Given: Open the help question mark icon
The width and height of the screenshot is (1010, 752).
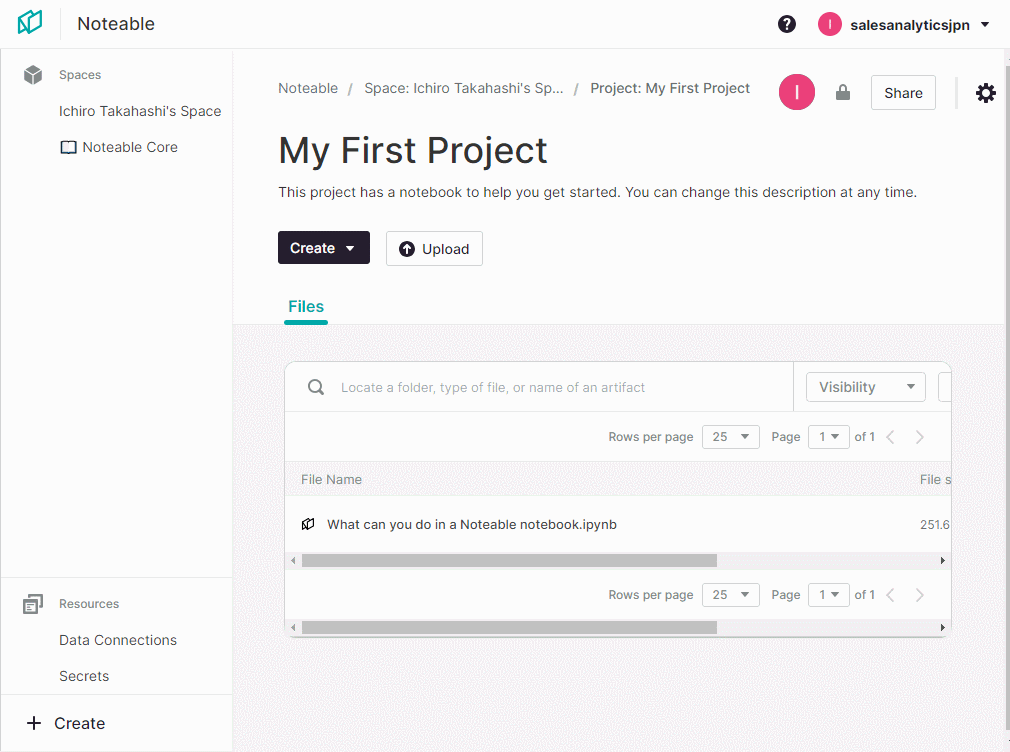Looking at the screenshot, I should 787,24.
